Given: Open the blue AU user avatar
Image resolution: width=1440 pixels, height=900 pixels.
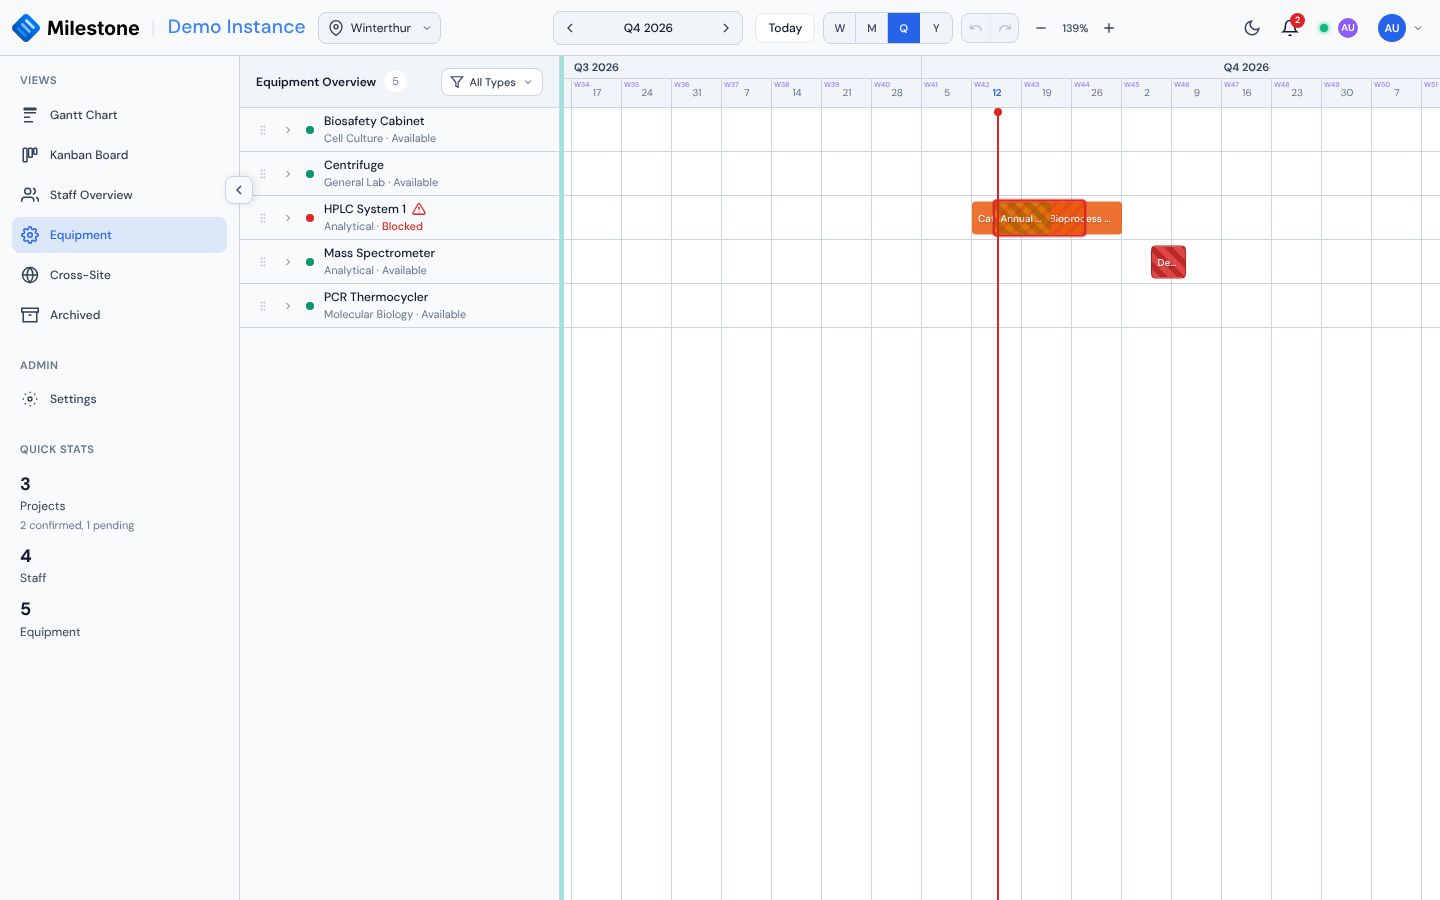Looking at the screenshot, I should tap(1392, 28).
